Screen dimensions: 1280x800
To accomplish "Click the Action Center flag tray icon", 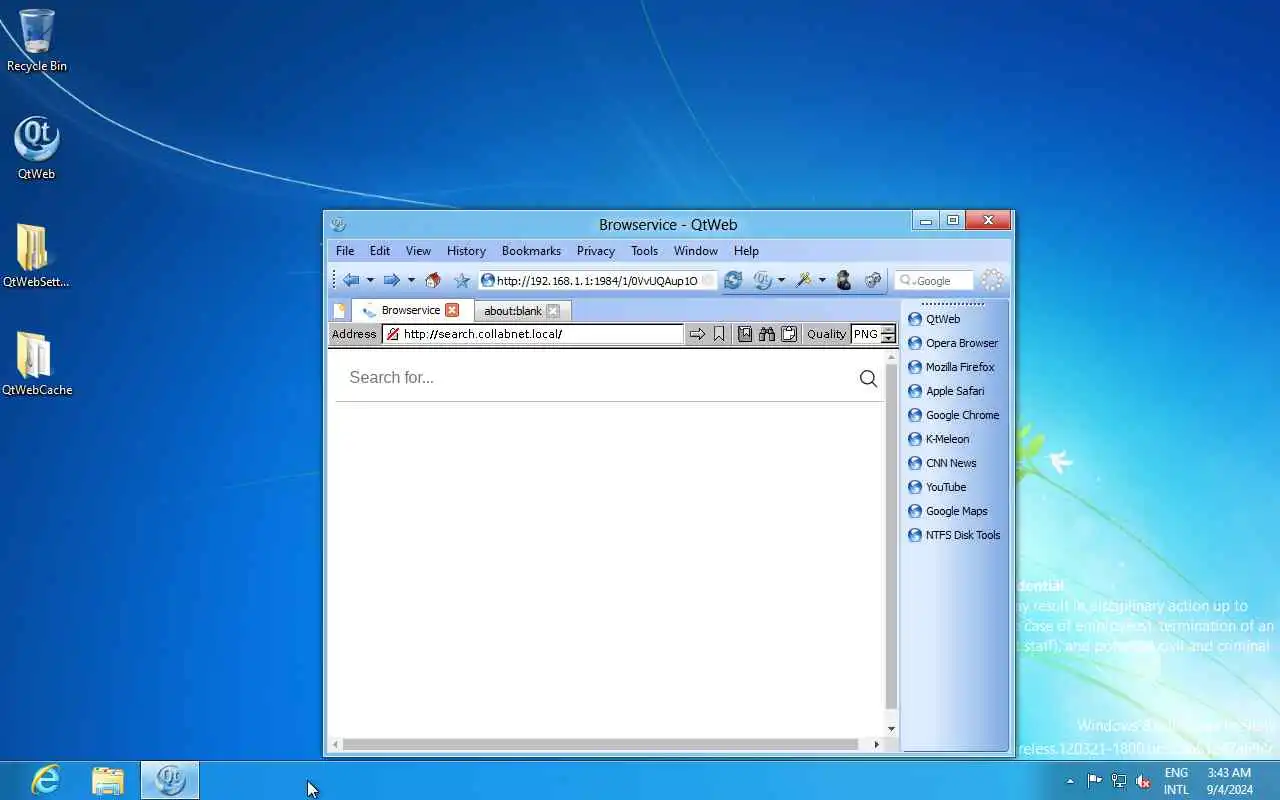I will (1095, 782).
